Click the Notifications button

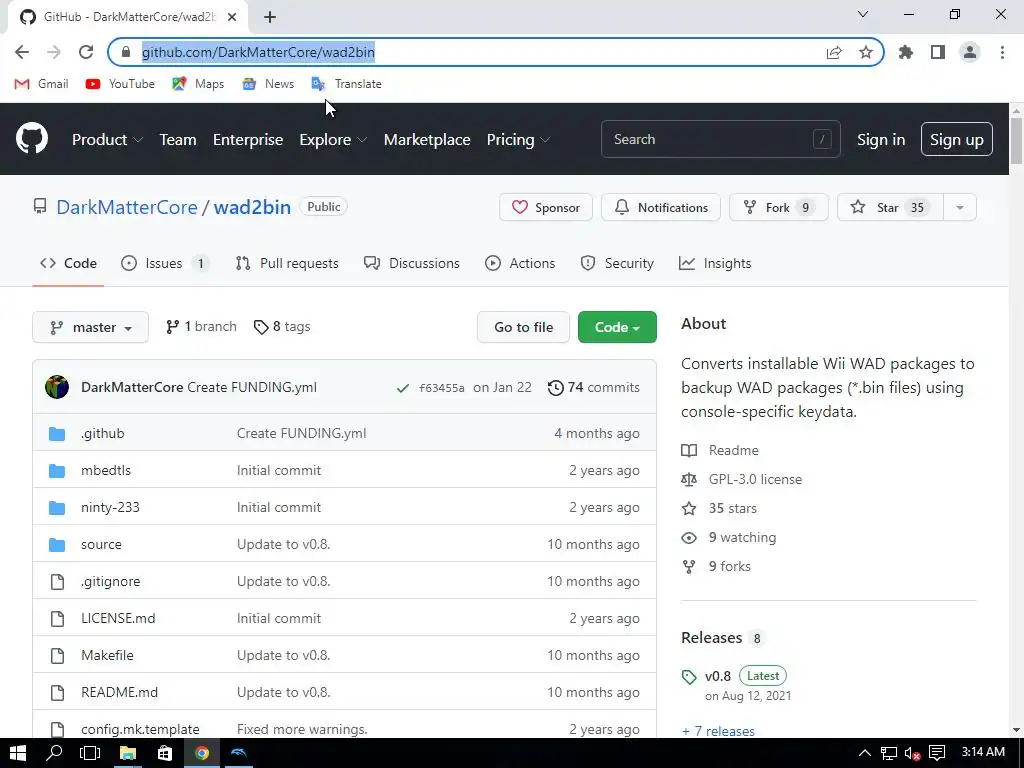pos(661,208)
